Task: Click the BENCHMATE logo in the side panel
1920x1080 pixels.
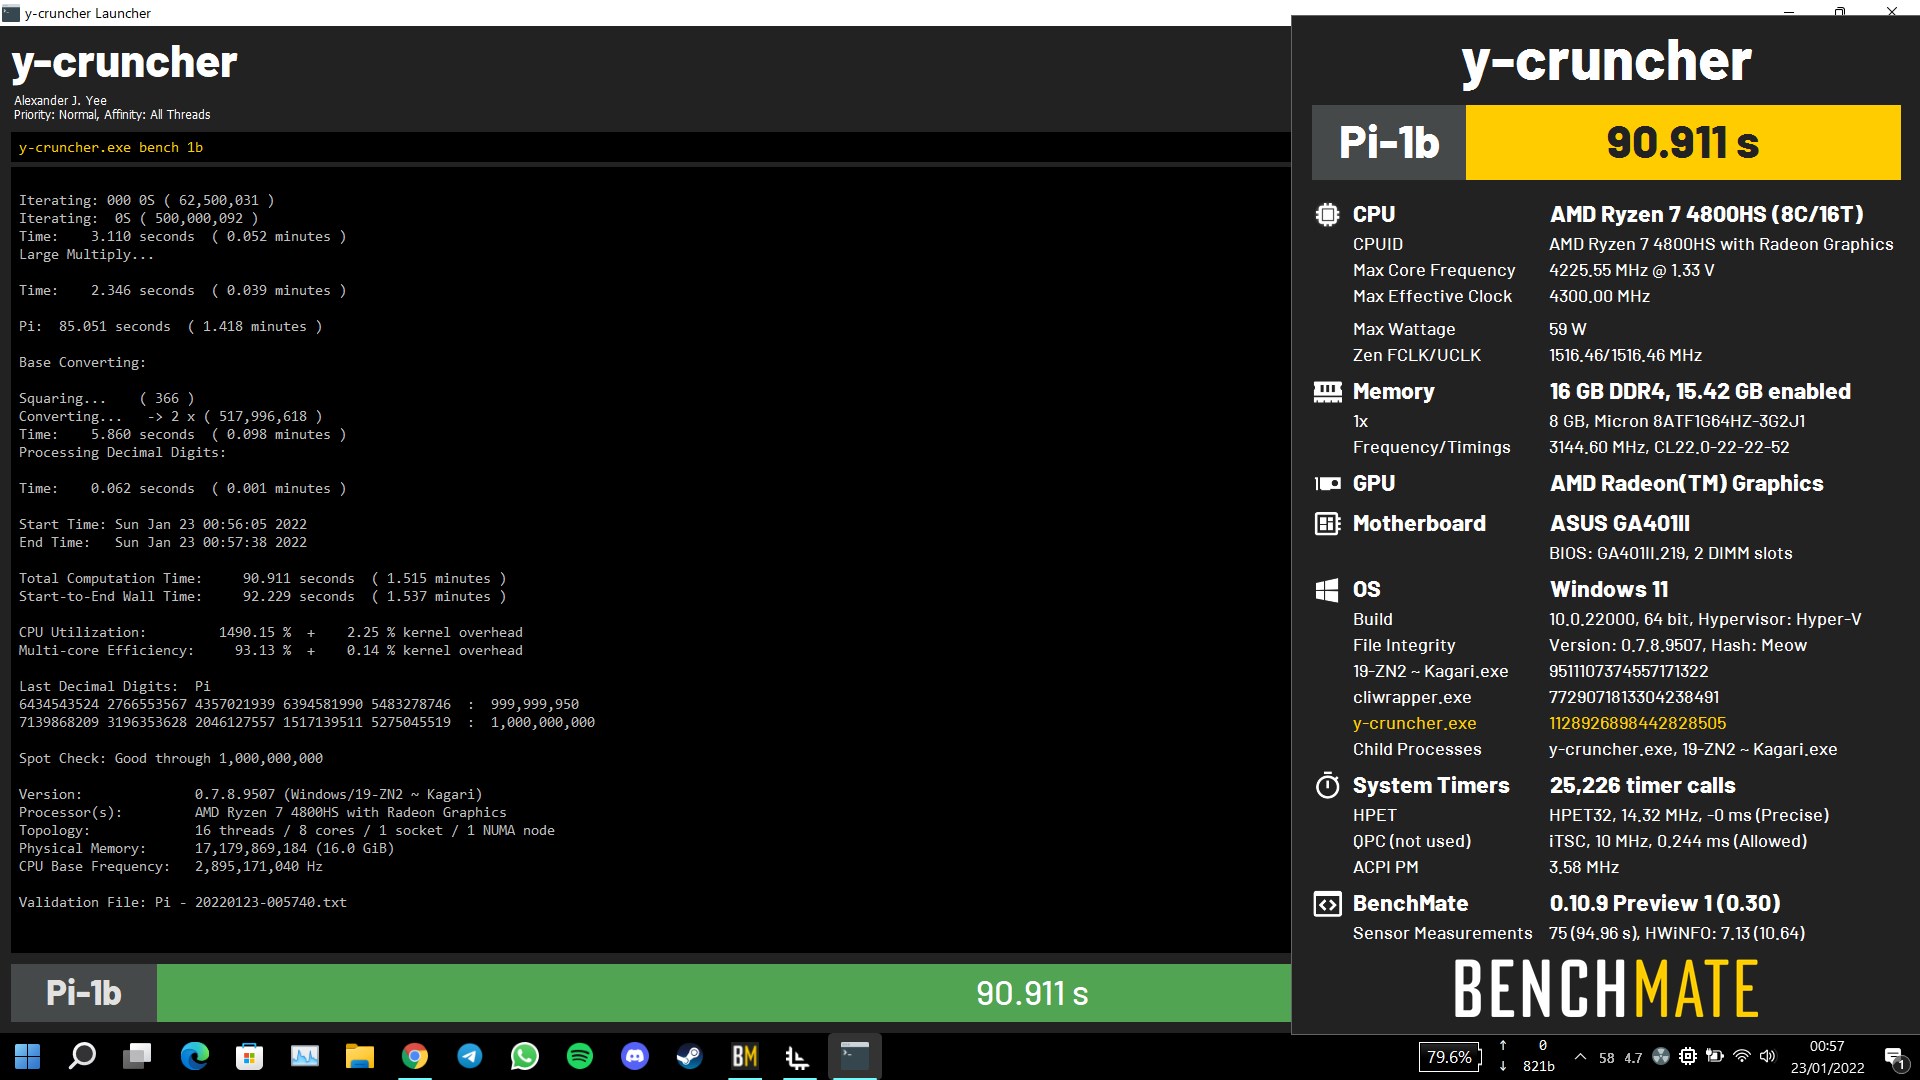Action: click(x=1606, y=989)
